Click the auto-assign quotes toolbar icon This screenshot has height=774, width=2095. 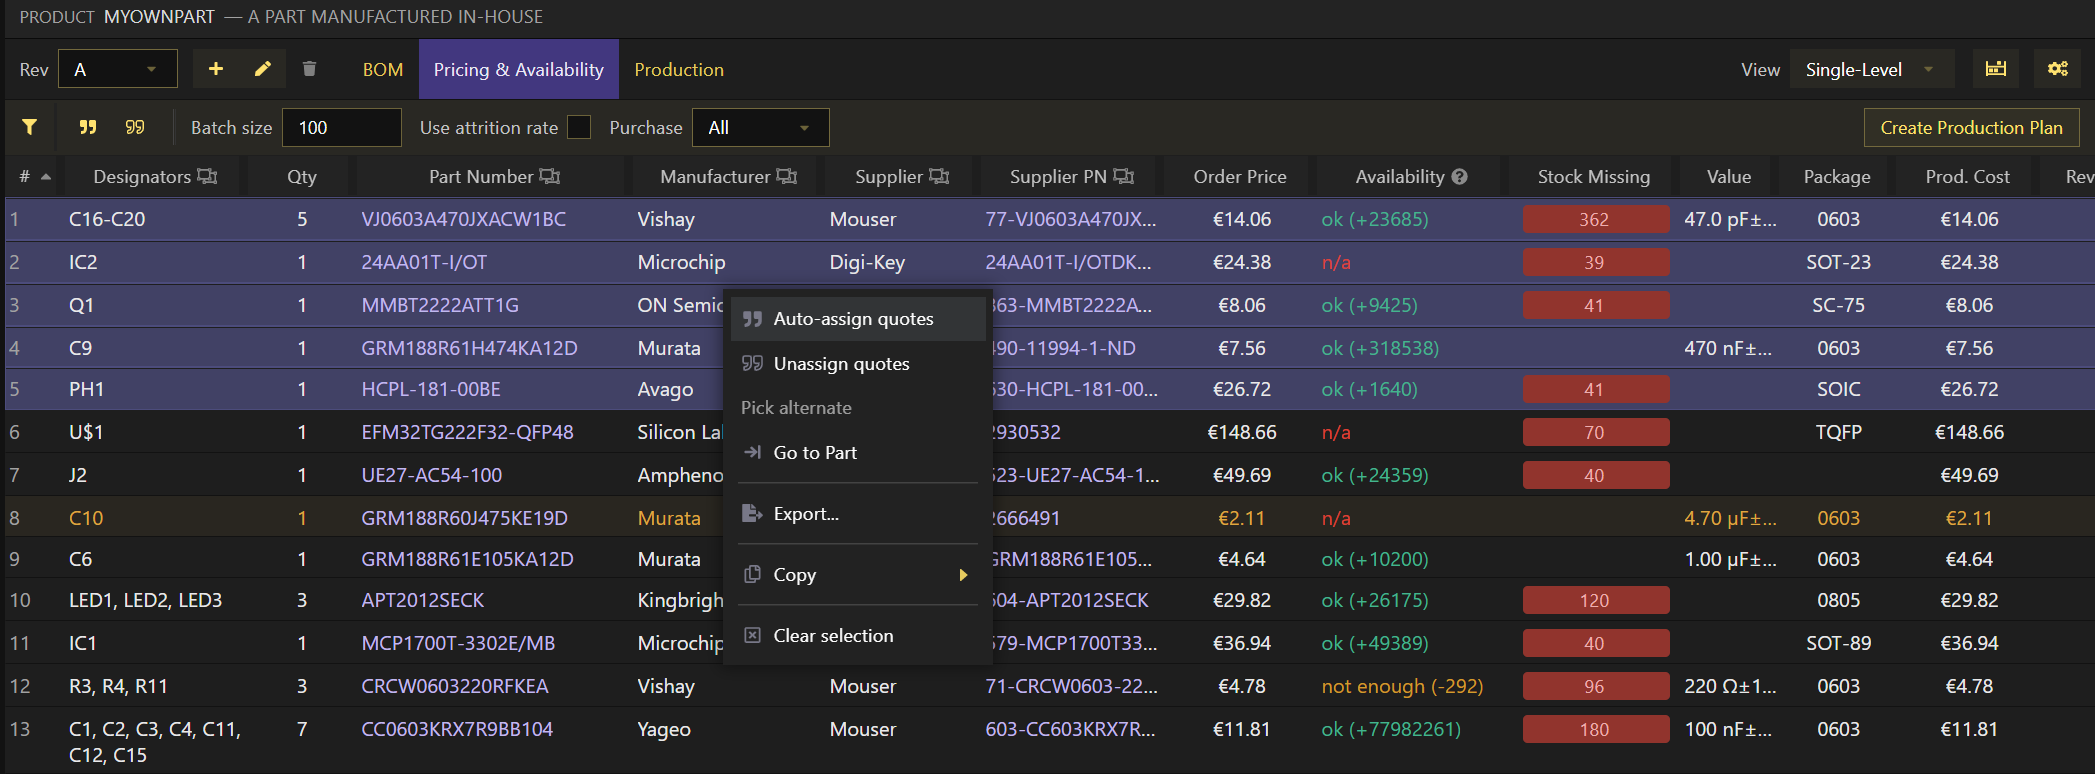click(x=88, y=127)
